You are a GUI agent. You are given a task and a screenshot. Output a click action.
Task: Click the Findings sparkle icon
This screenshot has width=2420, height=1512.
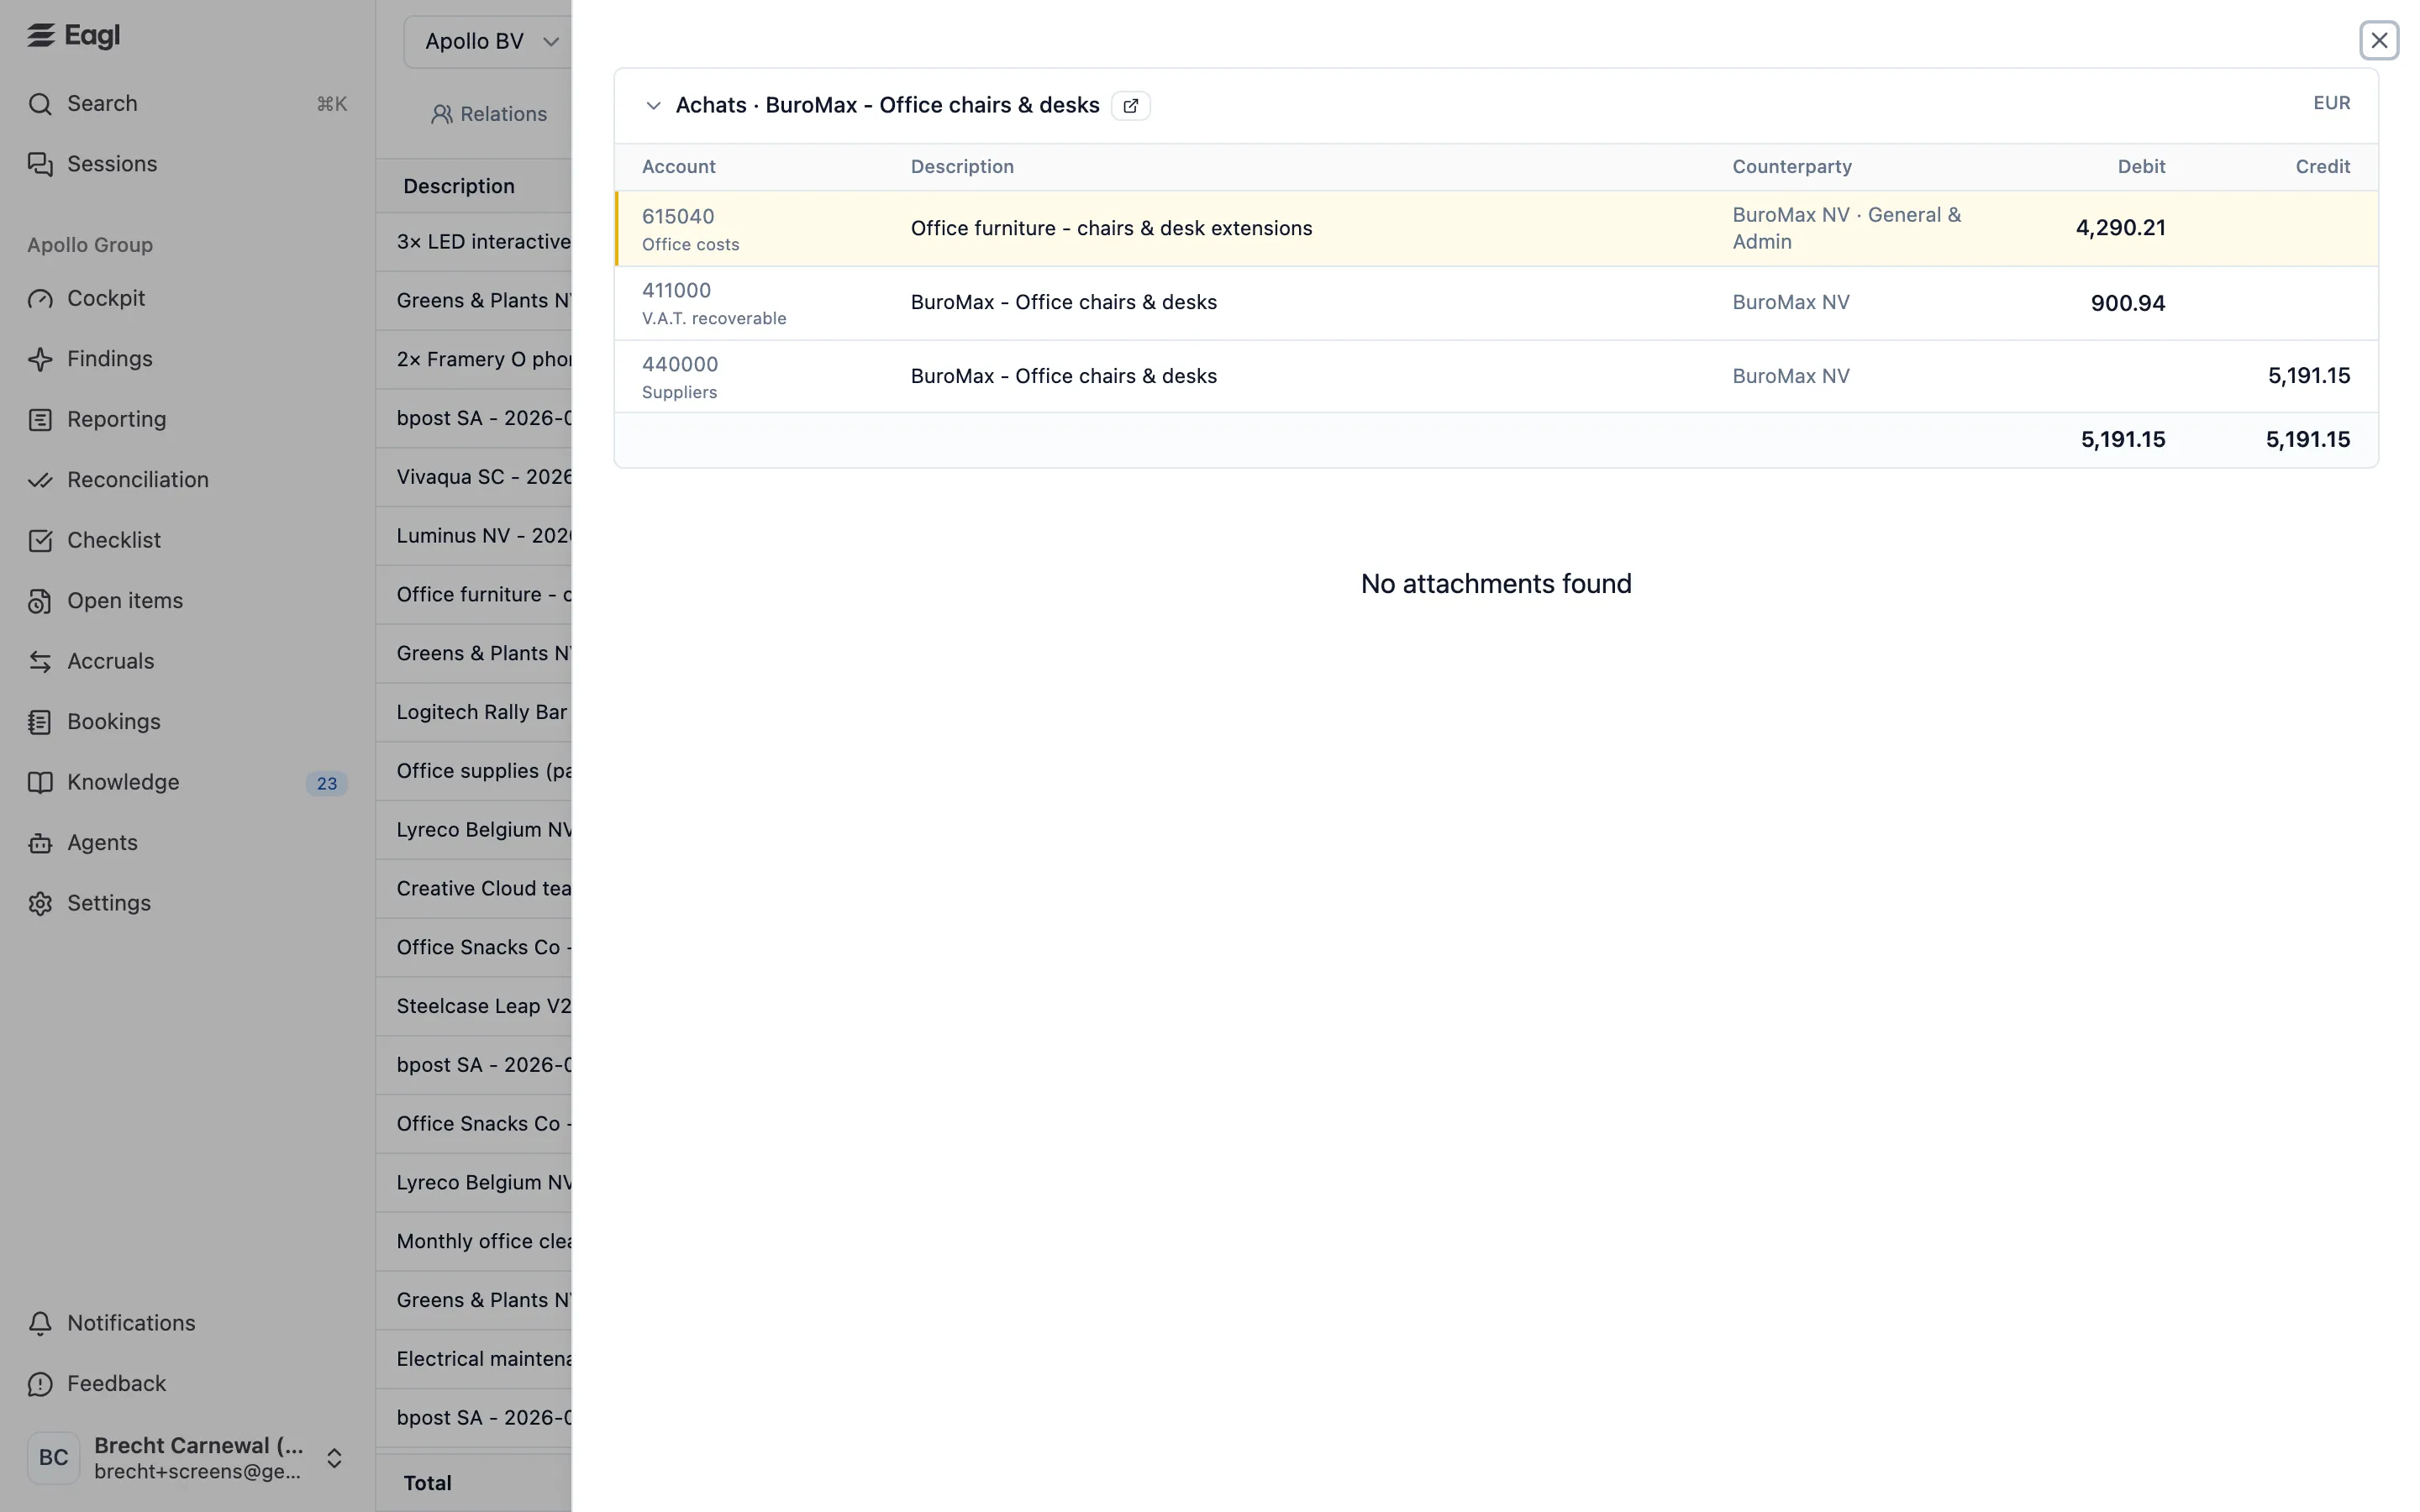tap(40, 359)
